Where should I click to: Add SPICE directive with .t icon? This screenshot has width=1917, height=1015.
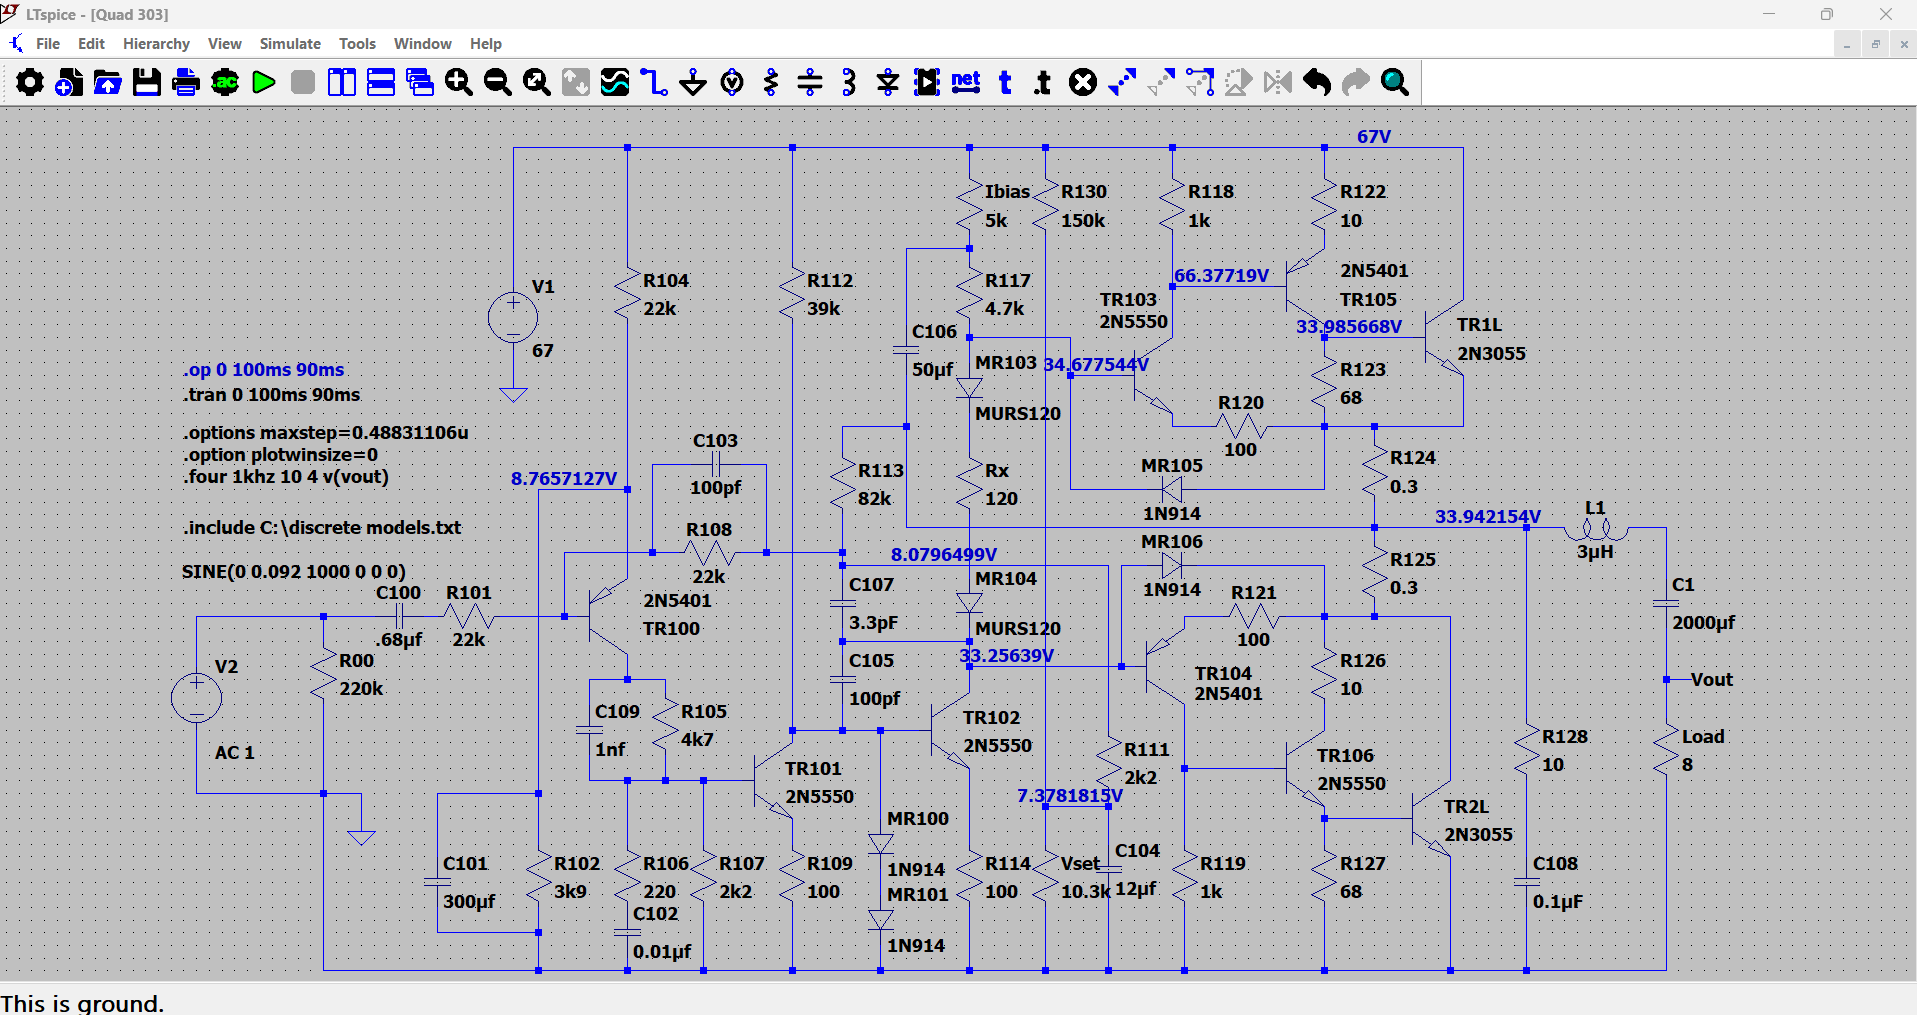[1043, 82]
